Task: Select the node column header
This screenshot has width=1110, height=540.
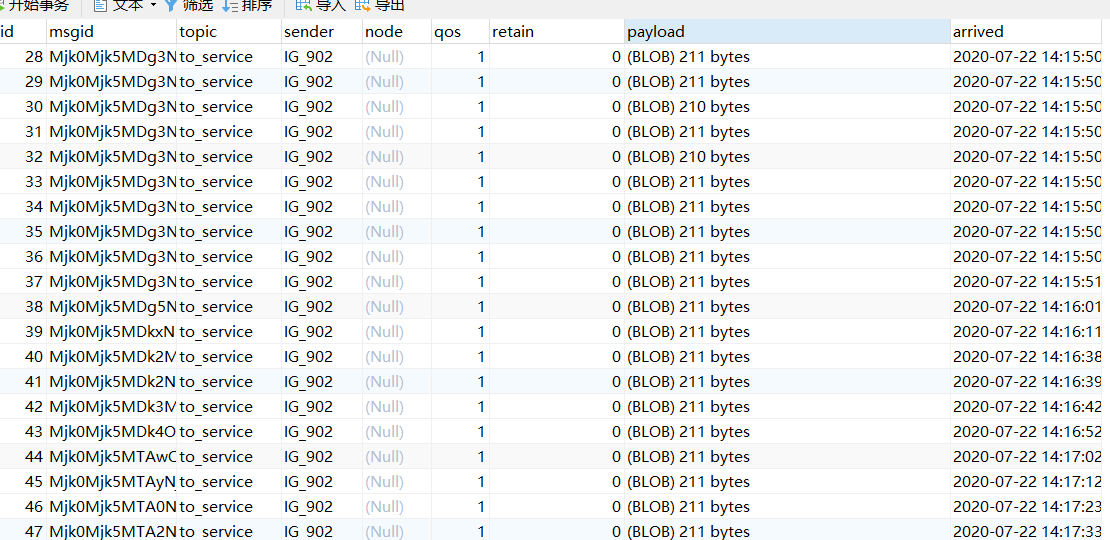Action: tap(396, 32)
